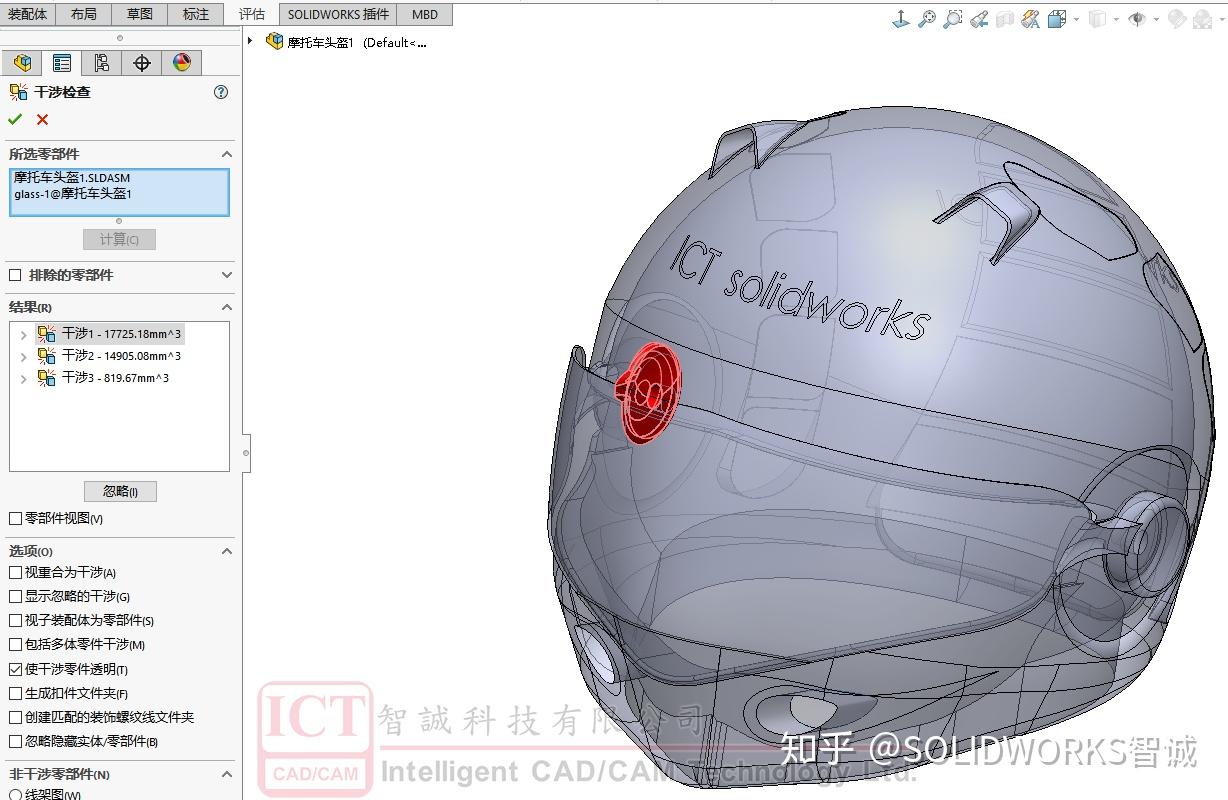Click the Zoom to Area magnifier icon
Screen dimensions: 1228x800
[952, 18]
